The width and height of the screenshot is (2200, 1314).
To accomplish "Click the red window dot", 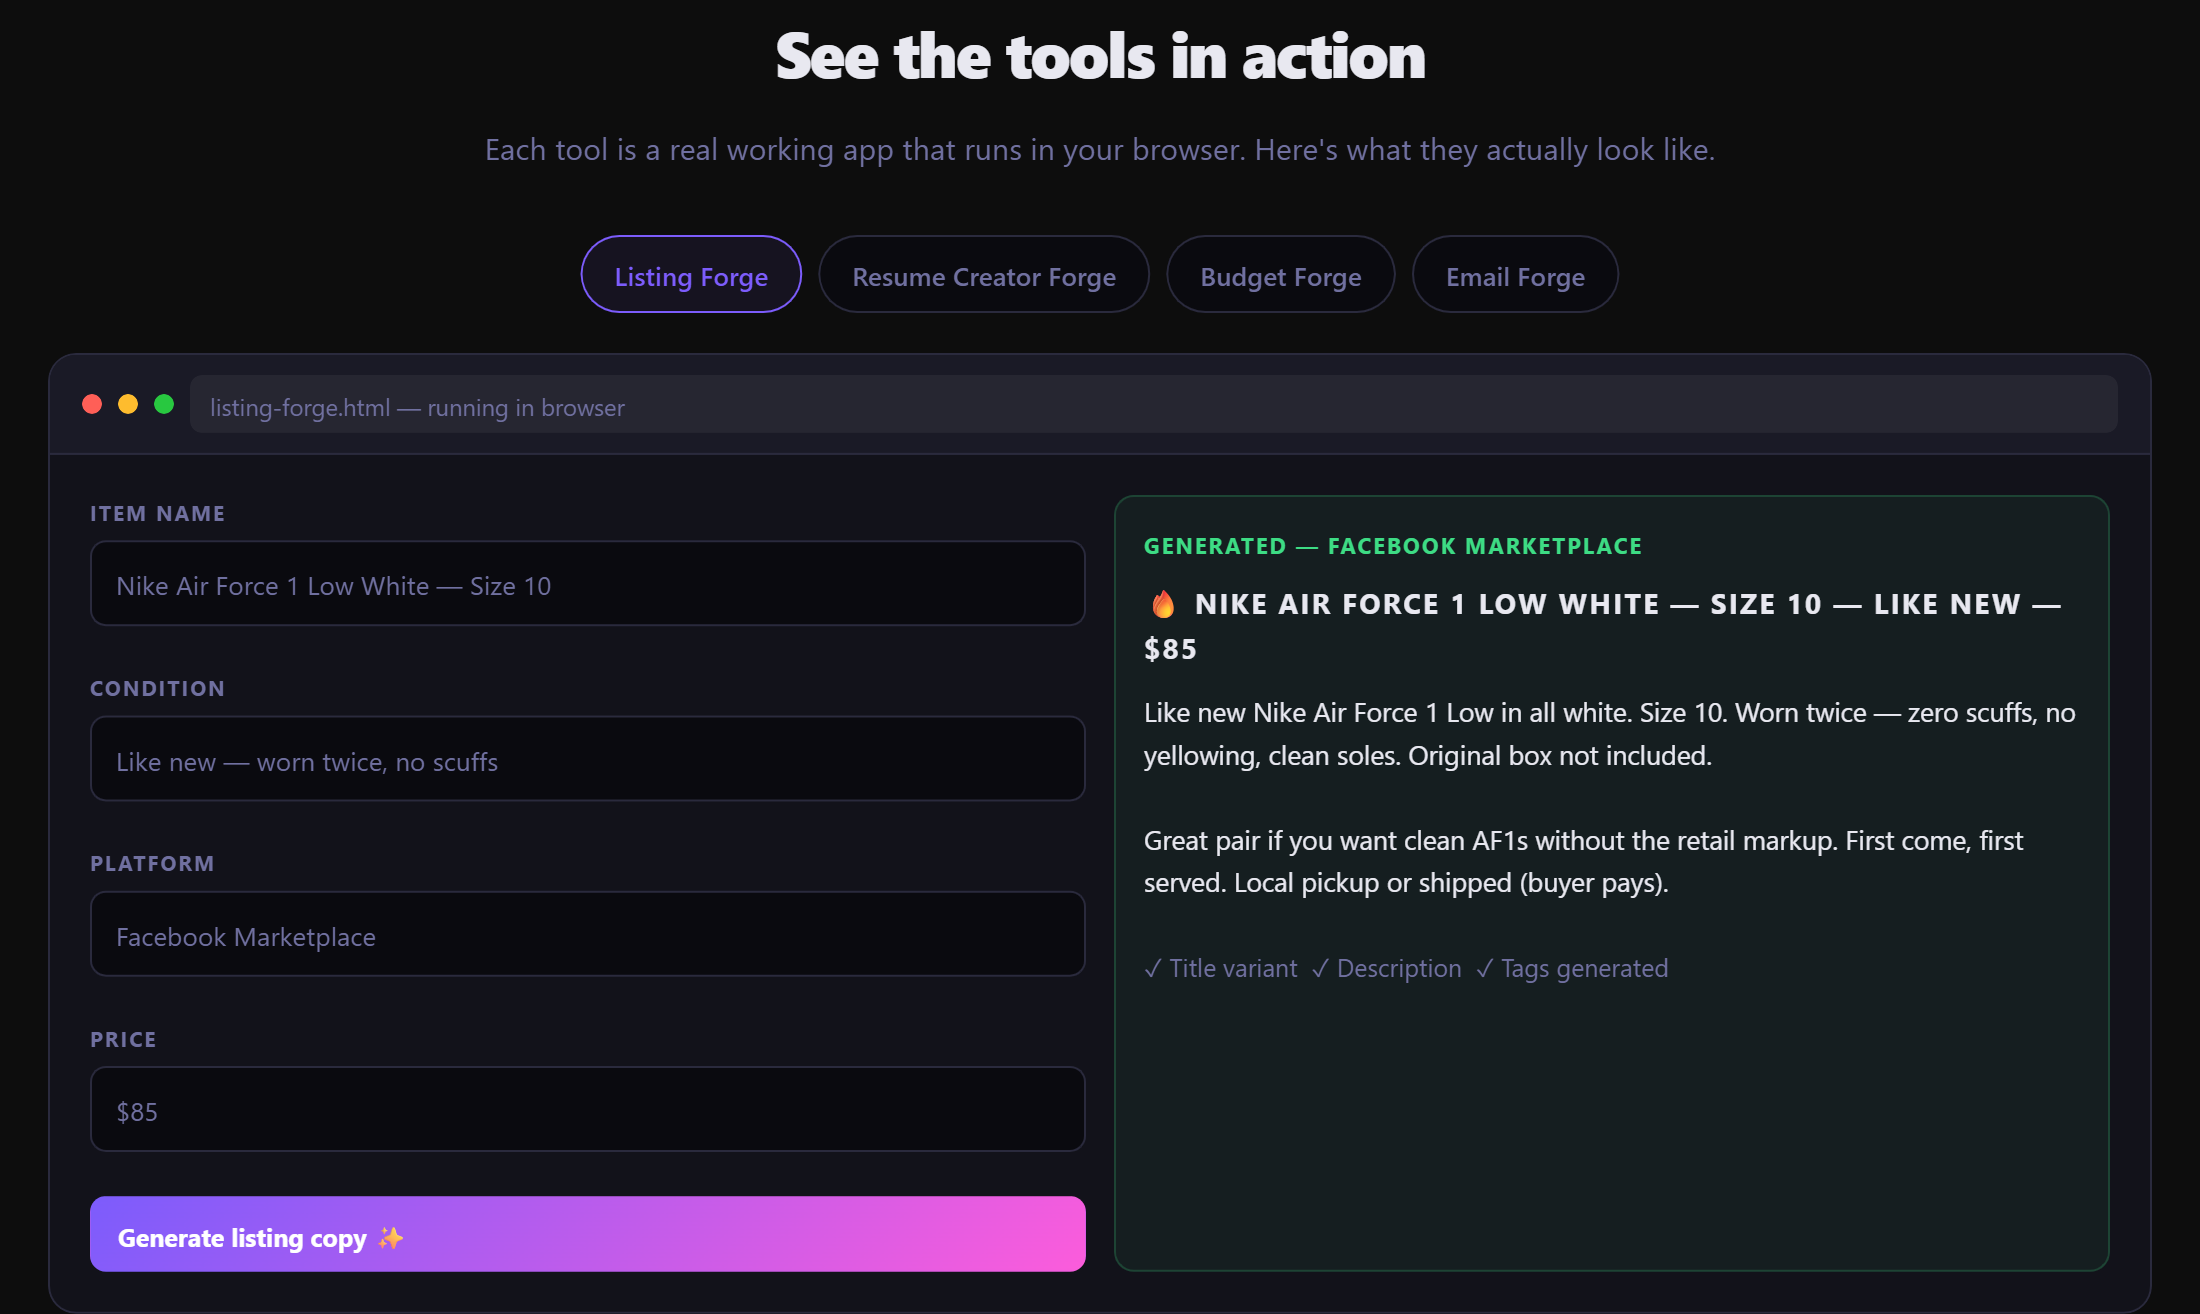I will point(92,404).
